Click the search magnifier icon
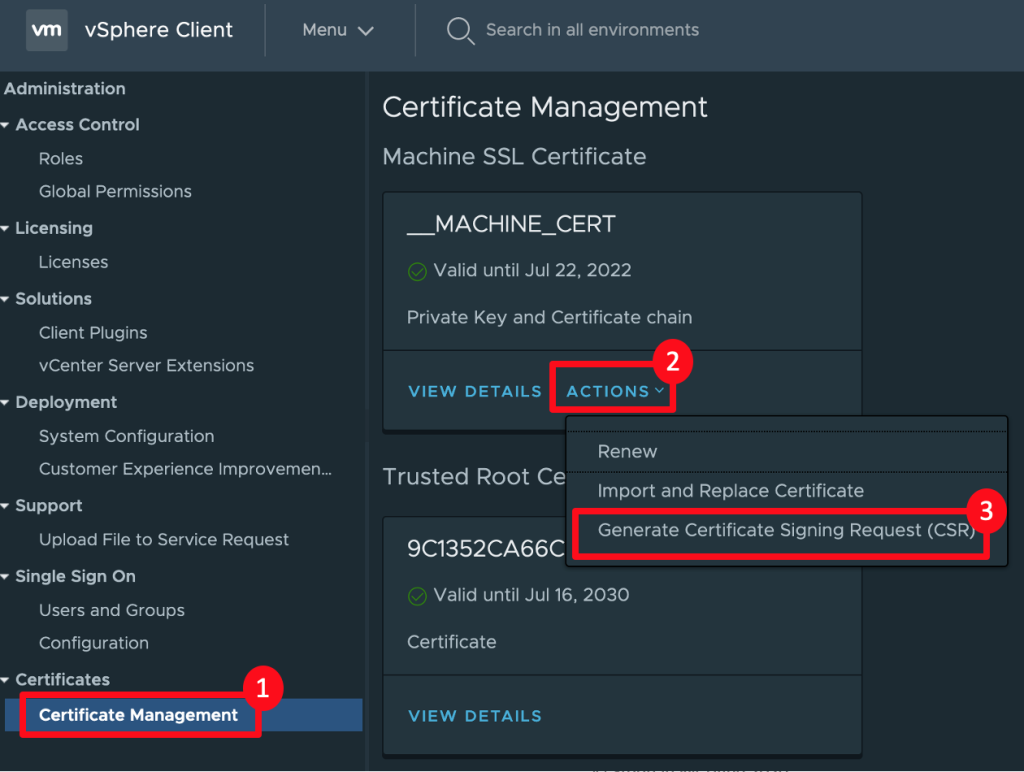 (x=460, y=30)
